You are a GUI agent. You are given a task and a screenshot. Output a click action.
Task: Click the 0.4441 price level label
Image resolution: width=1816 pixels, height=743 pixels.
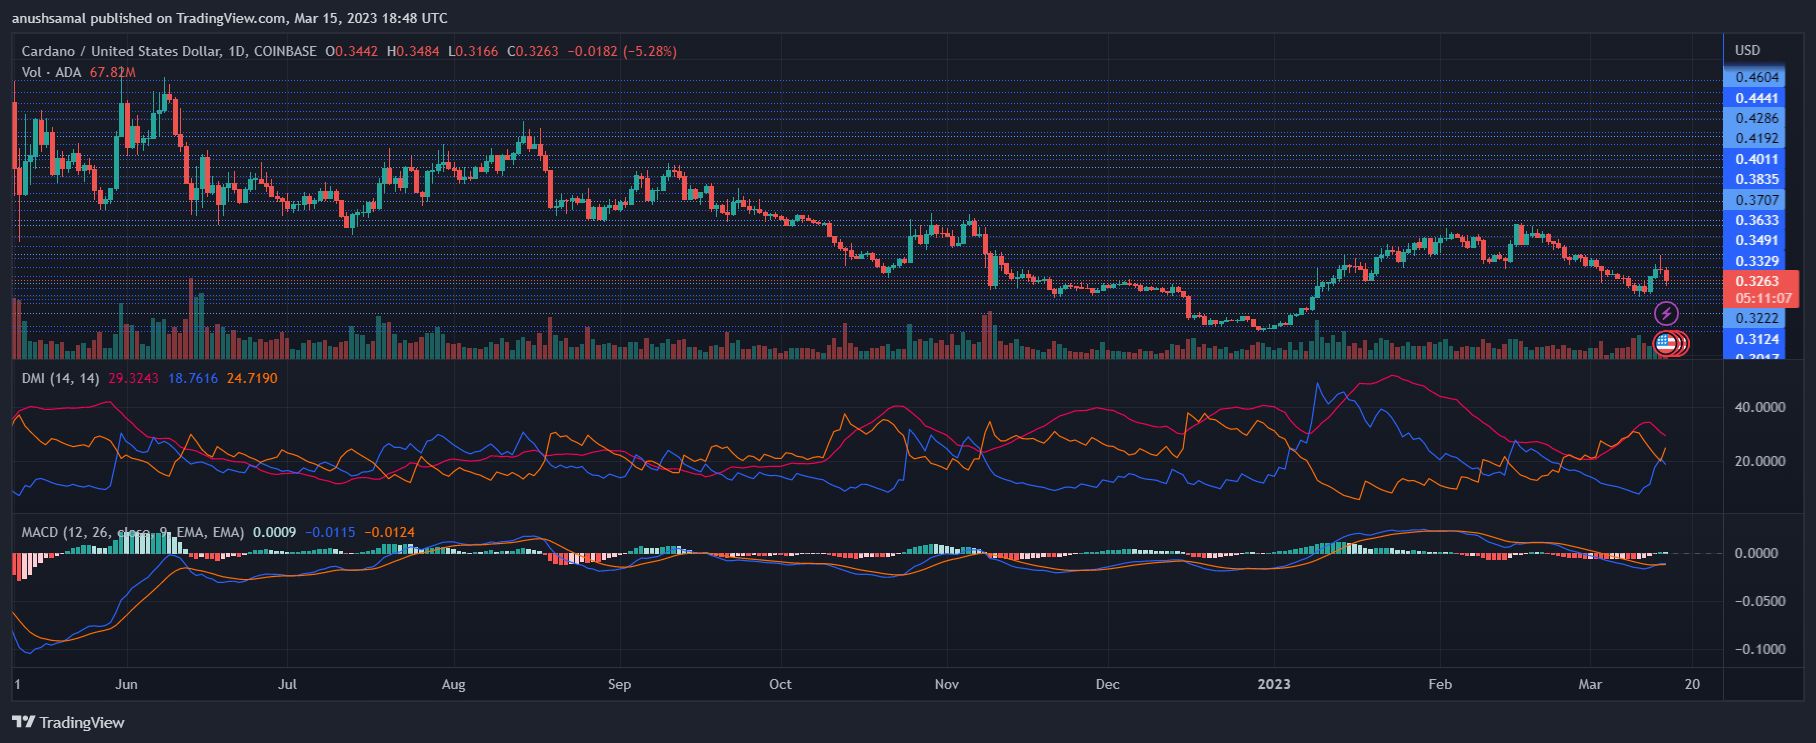pyautogui.click(x=1757, y=98)
